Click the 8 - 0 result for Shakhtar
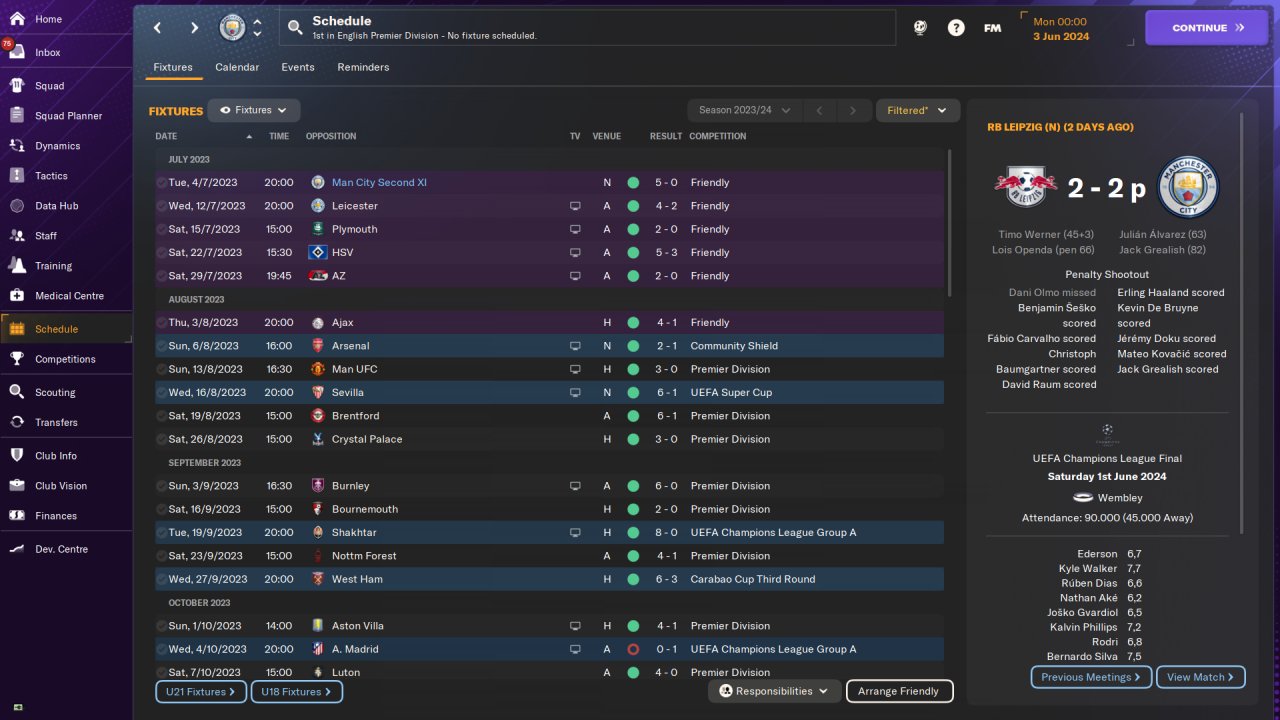Viewport: 1280px width, 720px height. (x=667, y=533)
